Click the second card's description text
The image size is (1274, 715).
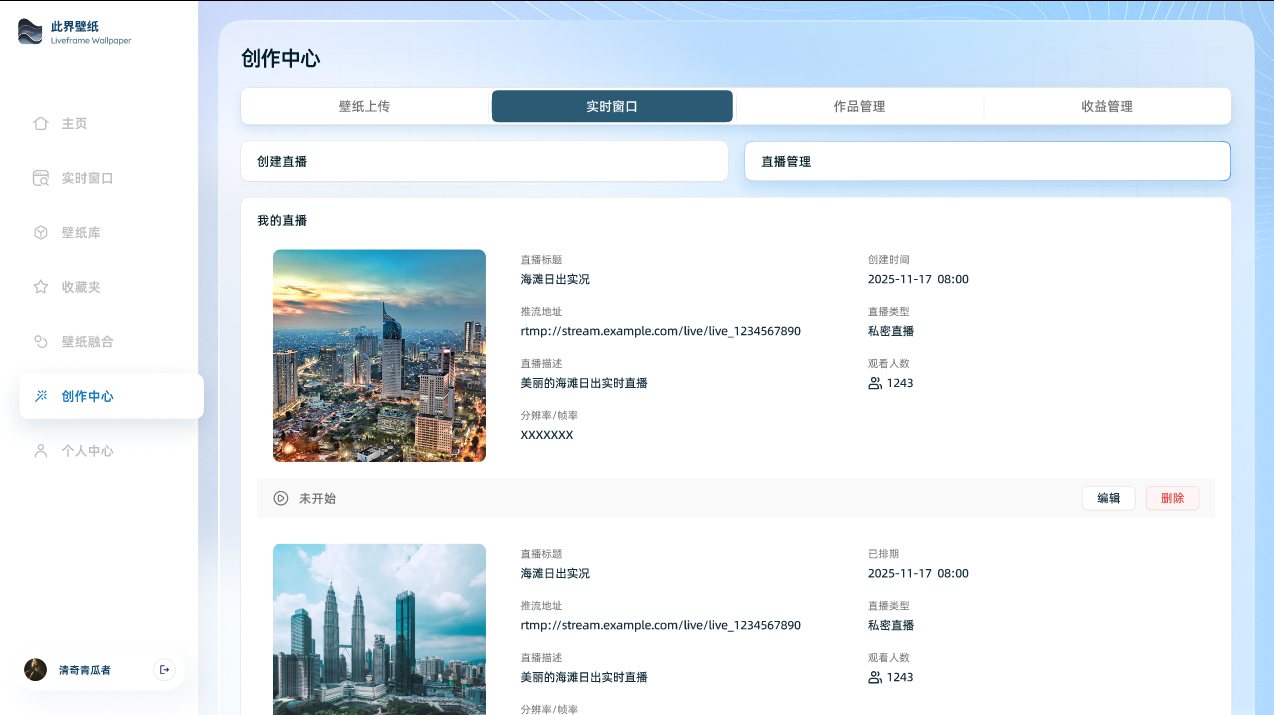point(584,677)
